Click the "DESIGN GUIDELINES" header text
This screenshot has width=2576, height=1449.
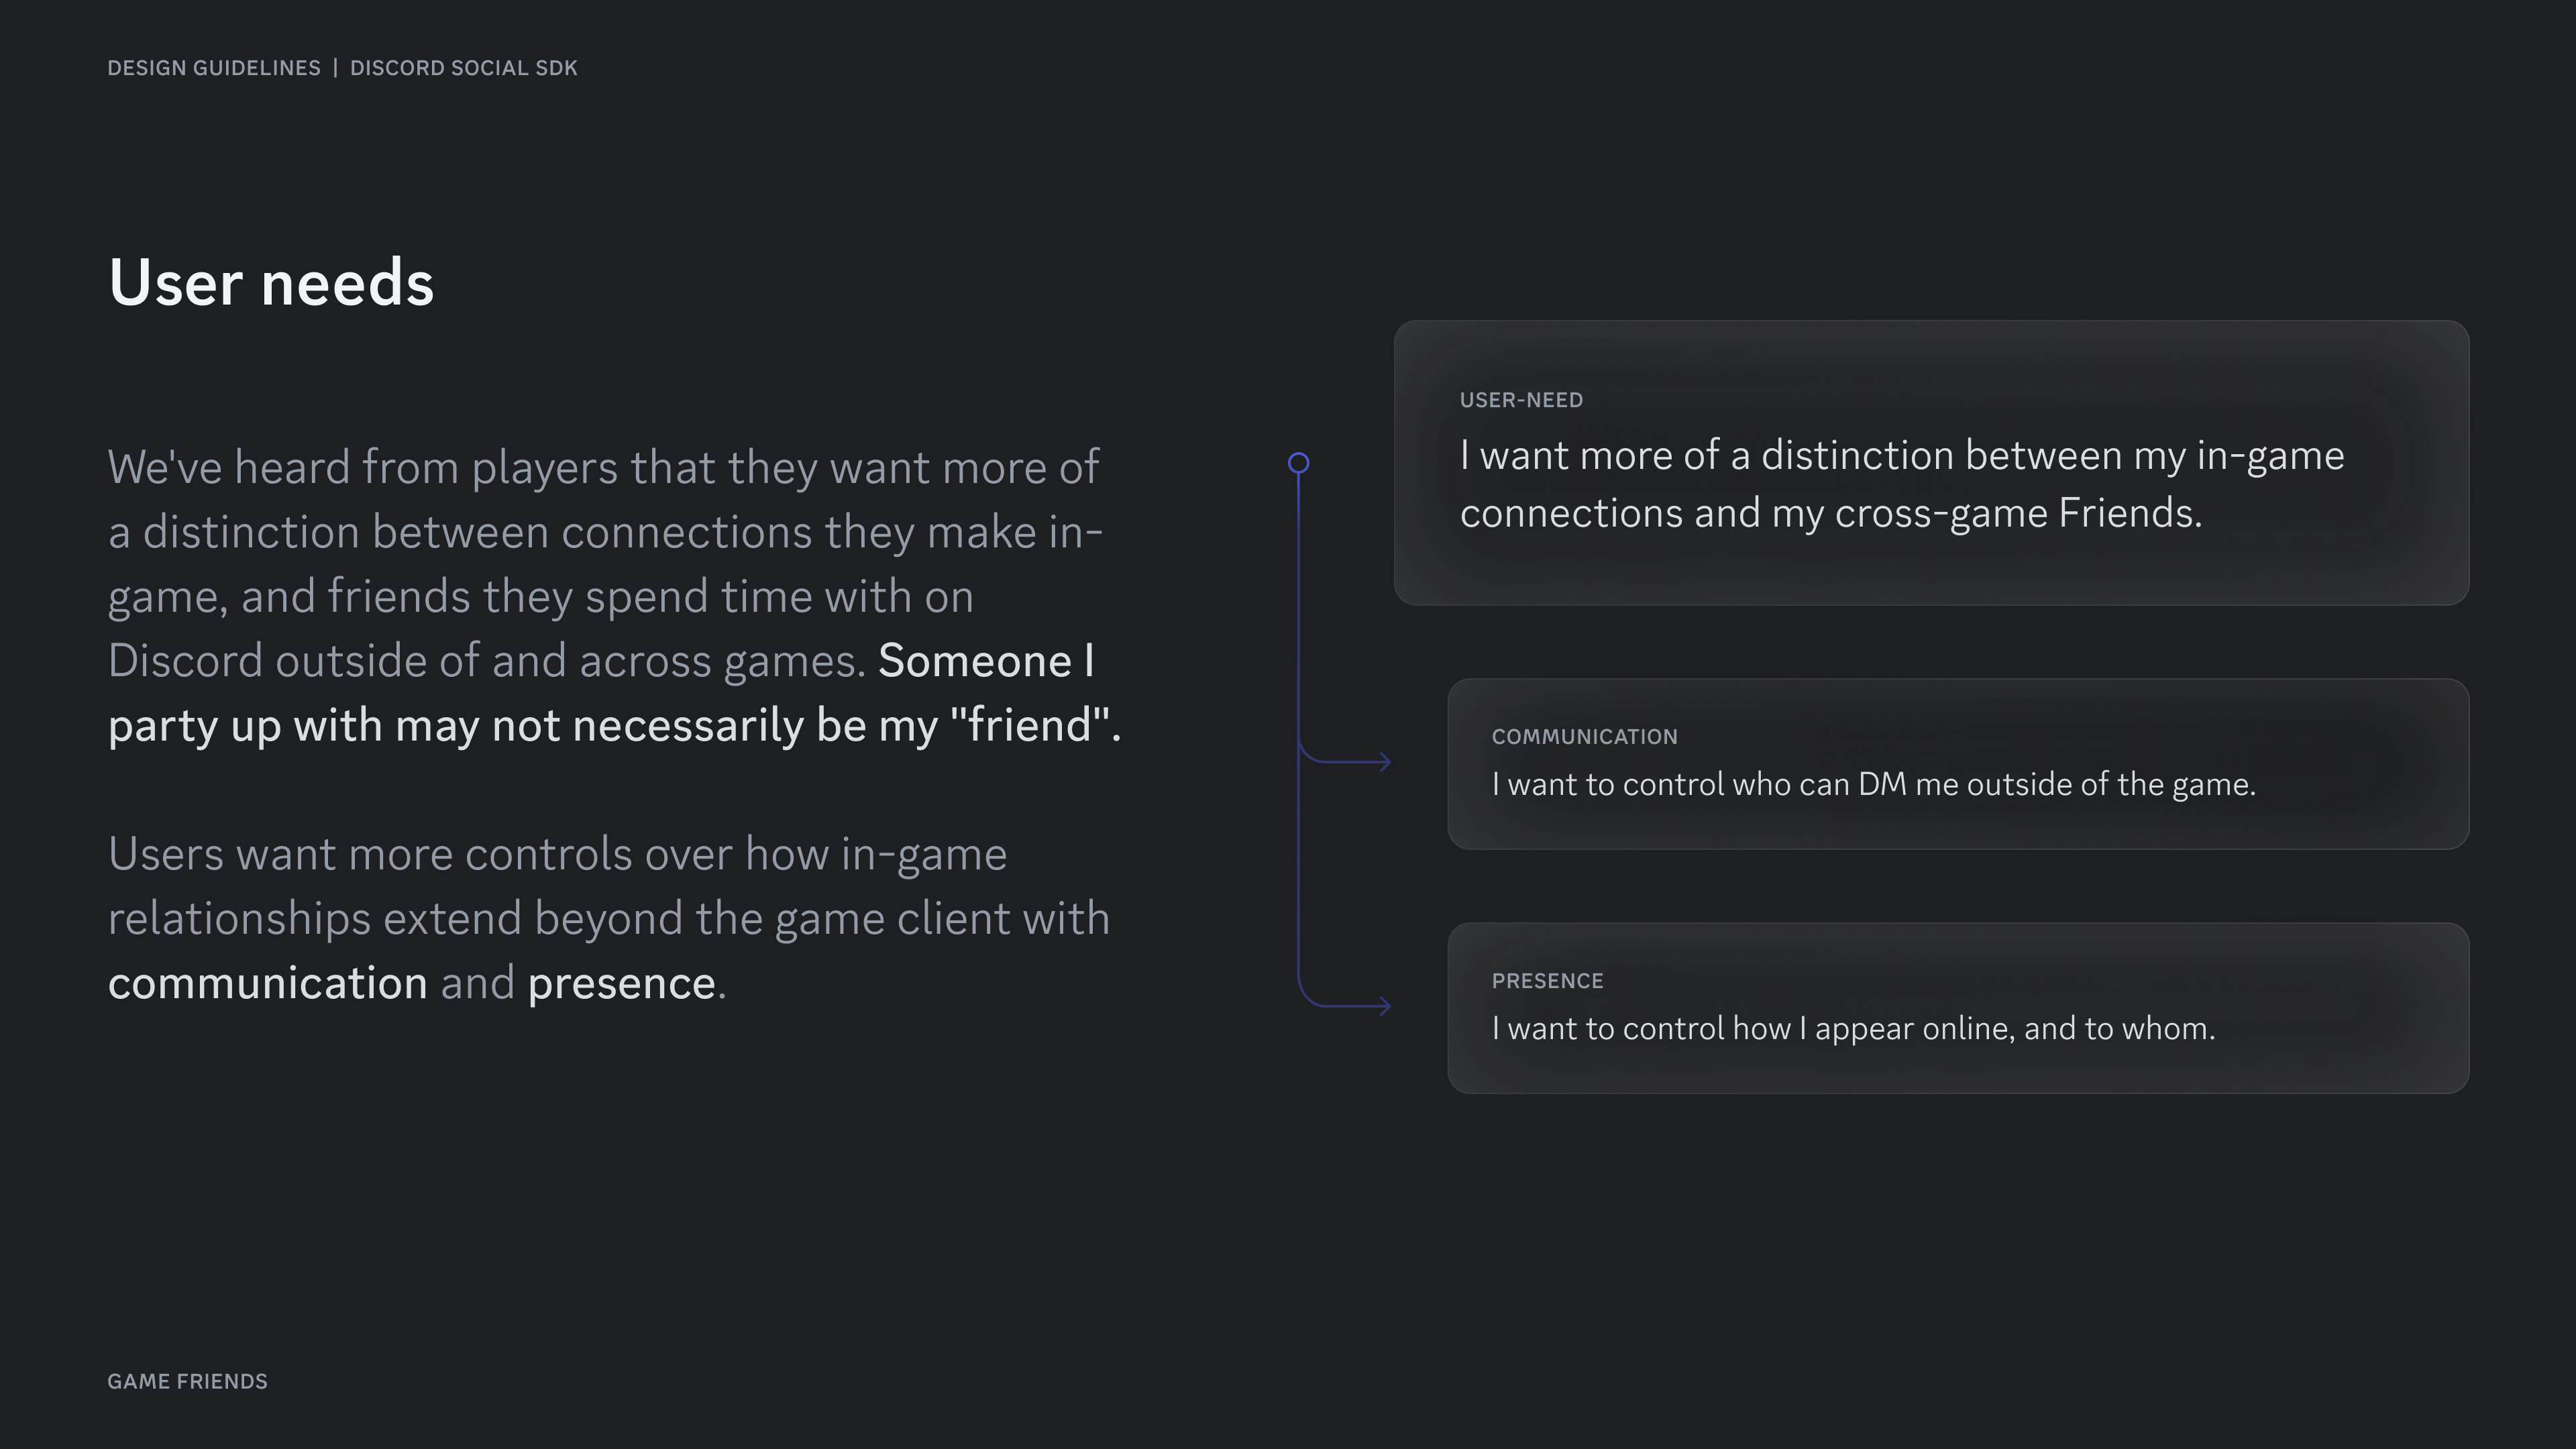pos(214,68)
